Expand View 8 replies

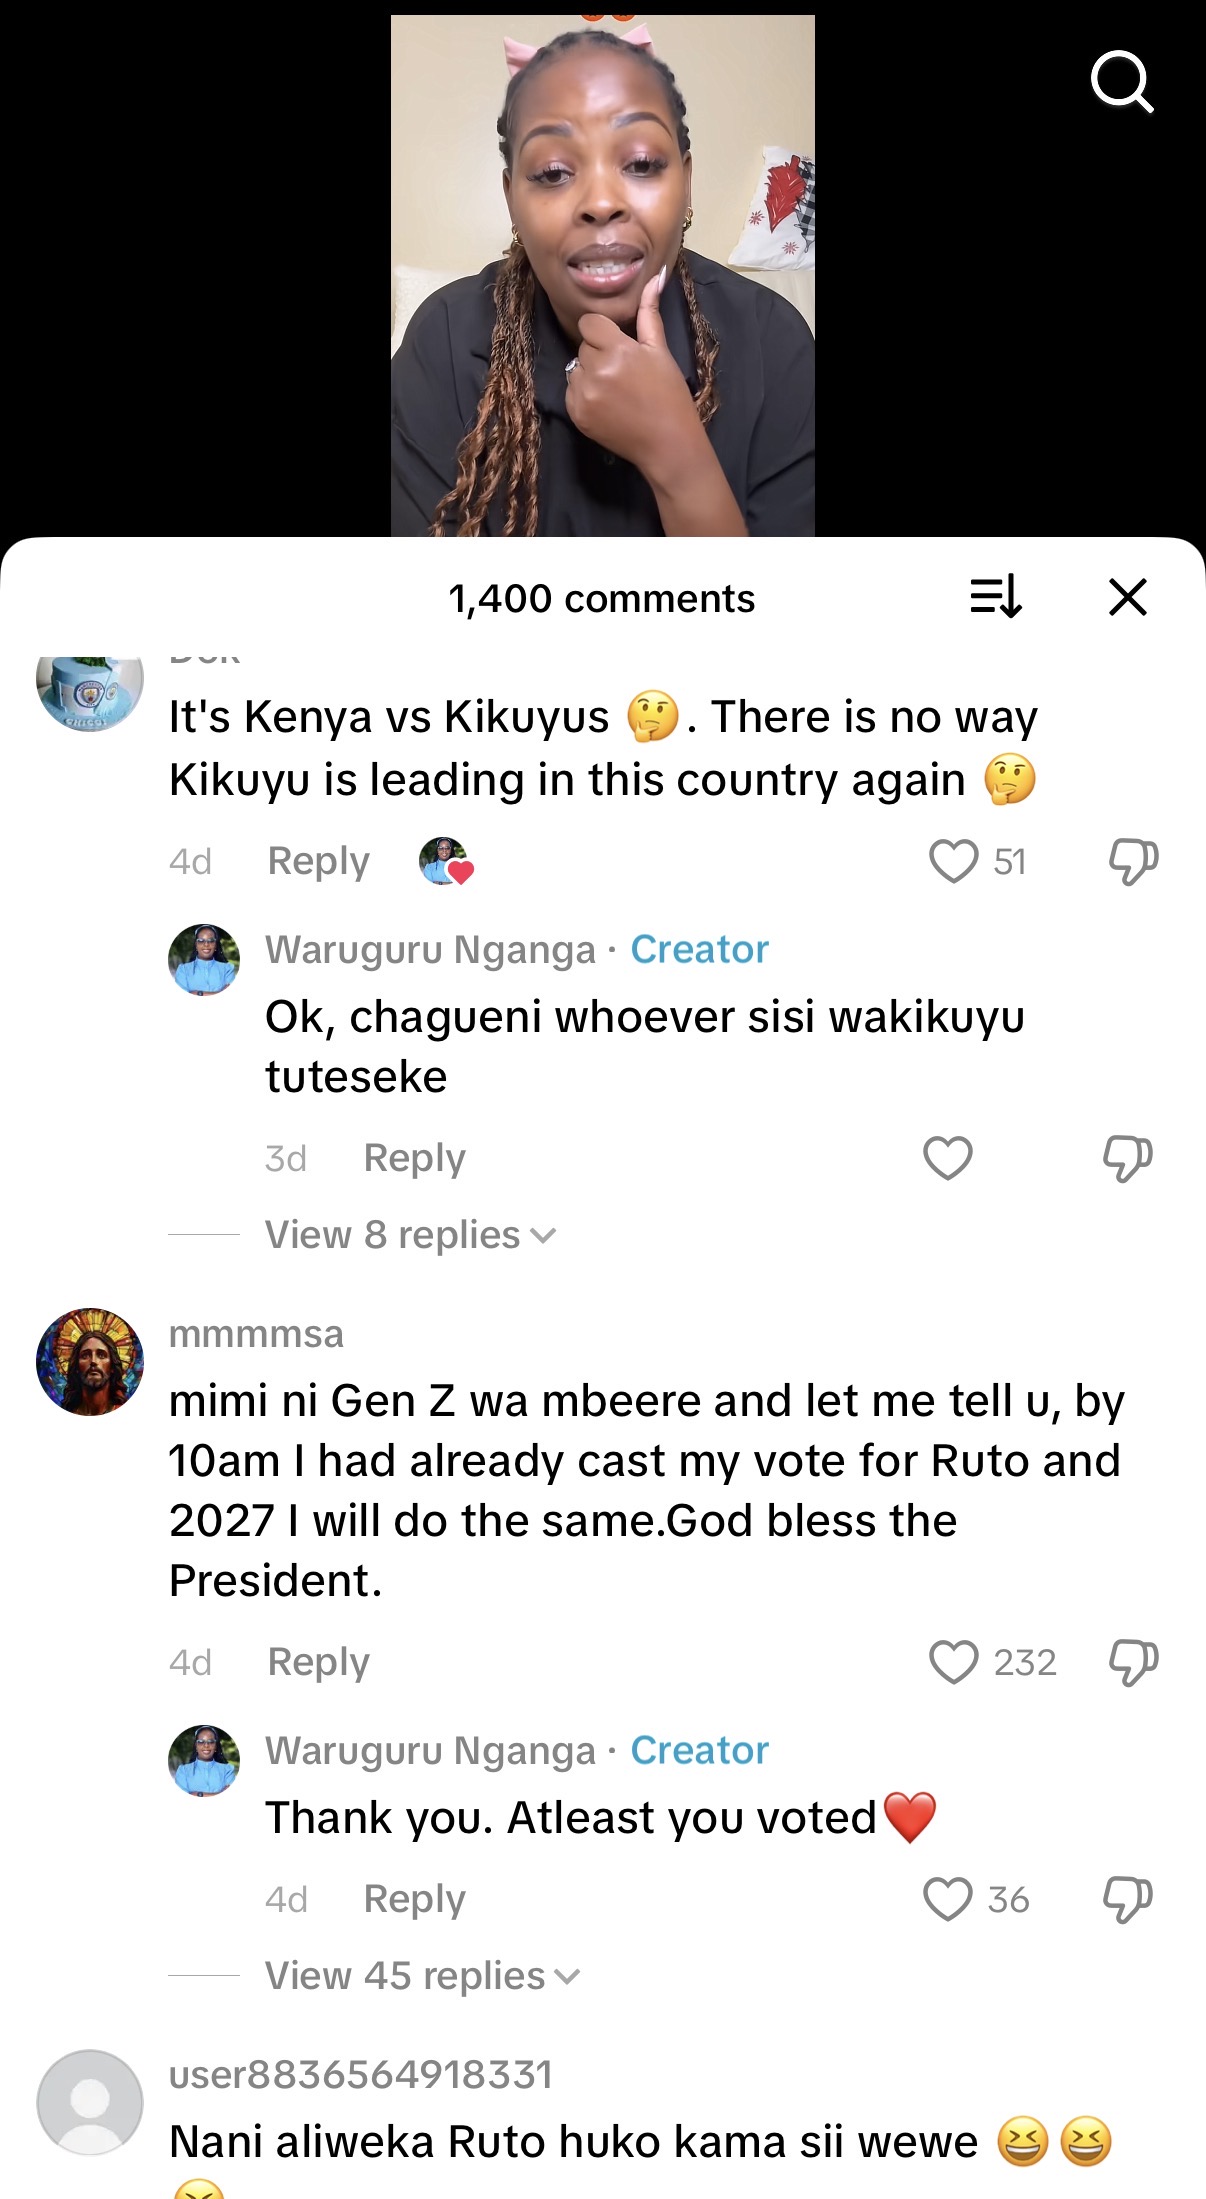[x=410, y=1235]
